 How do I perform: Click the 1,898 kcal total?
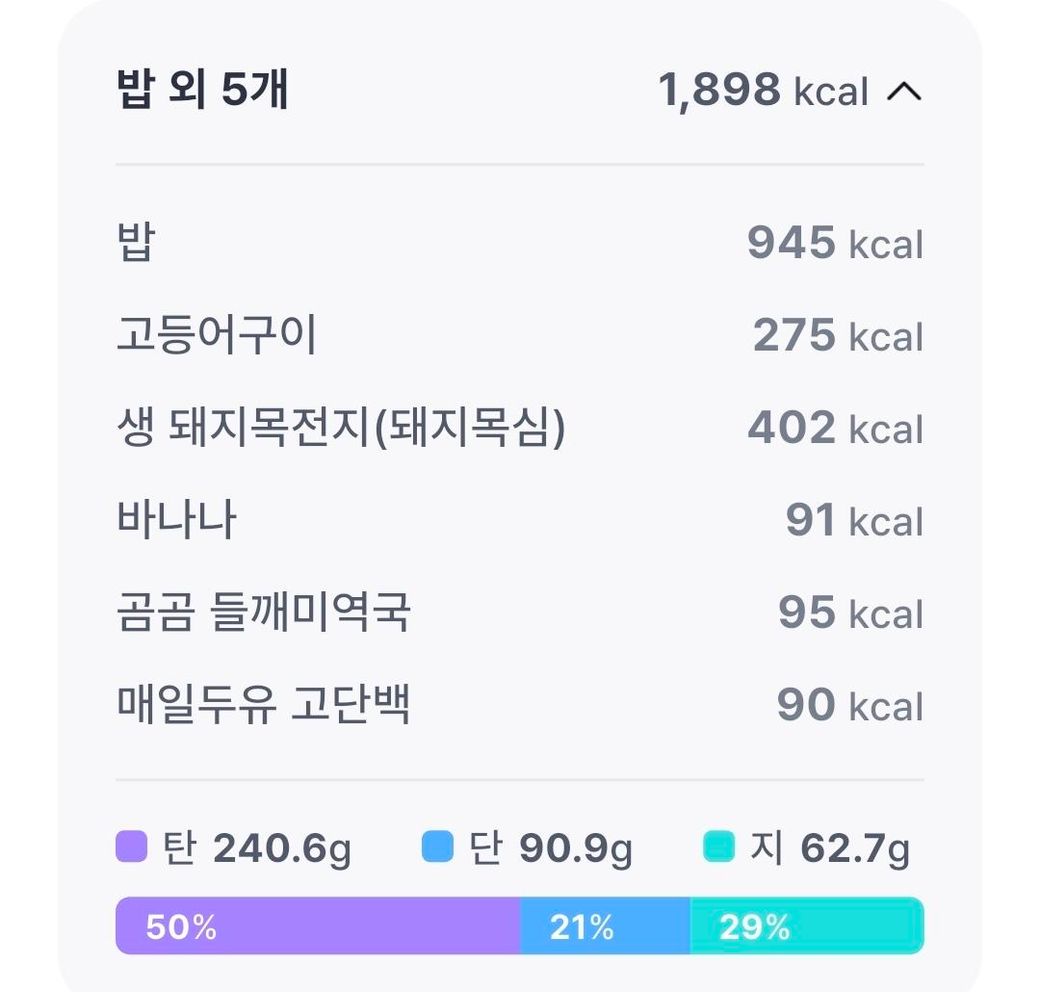click(x=763, y=91)
